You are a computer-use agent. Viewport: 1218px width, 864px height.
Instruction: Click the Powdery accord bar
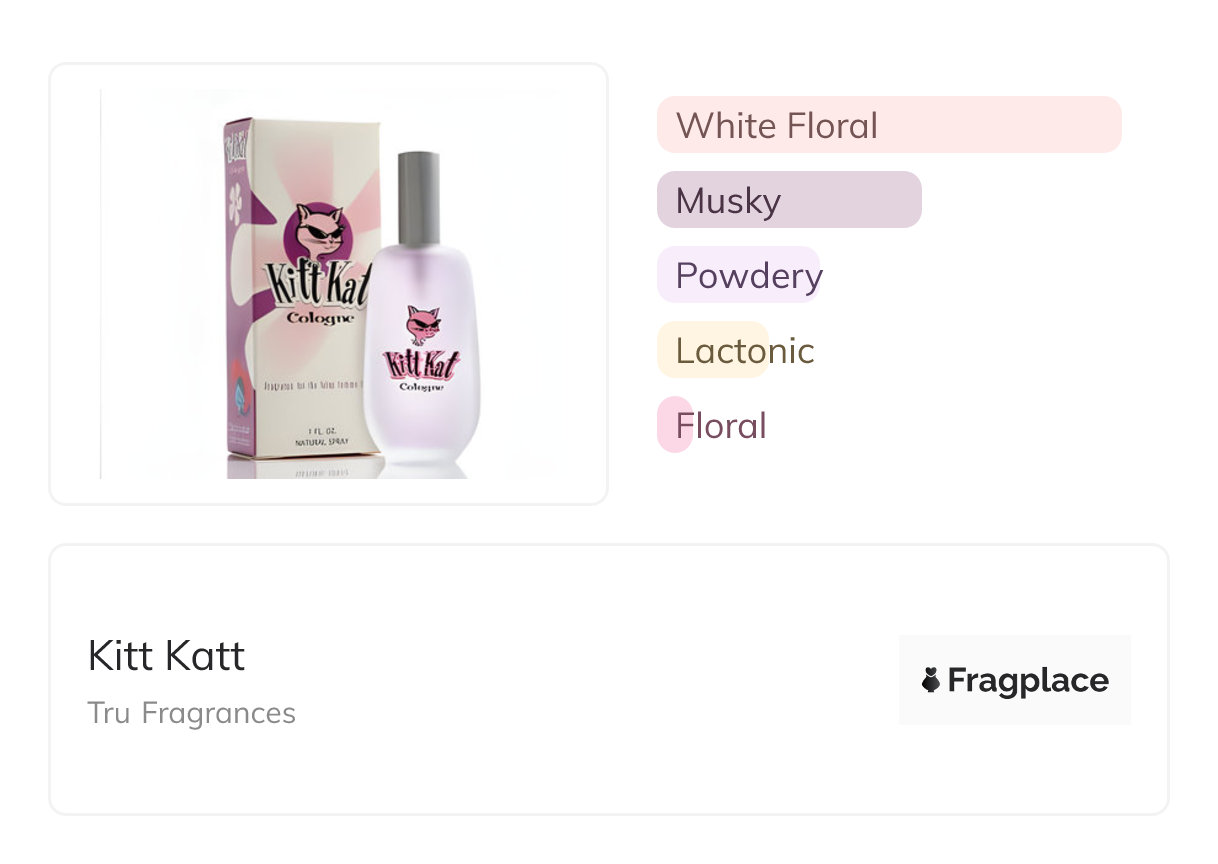[738, 275]
